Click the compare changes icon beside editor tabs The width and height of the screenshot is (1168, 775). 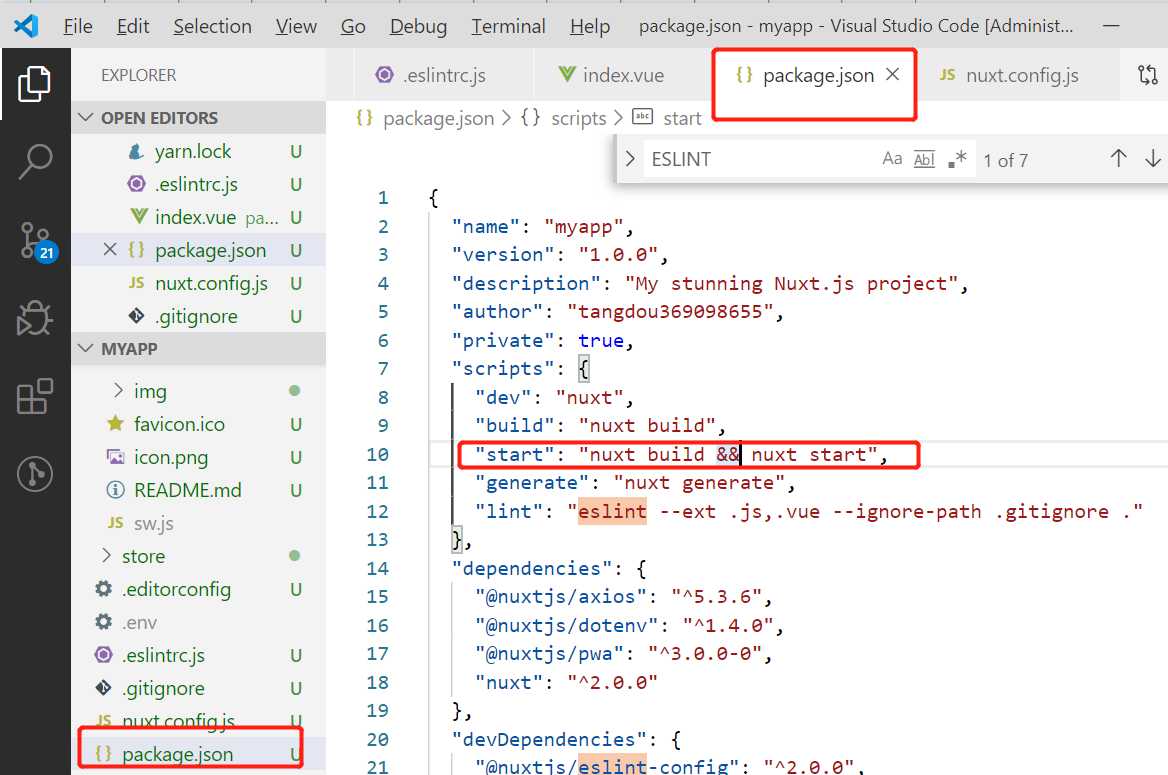click(x=1148, y=75)
